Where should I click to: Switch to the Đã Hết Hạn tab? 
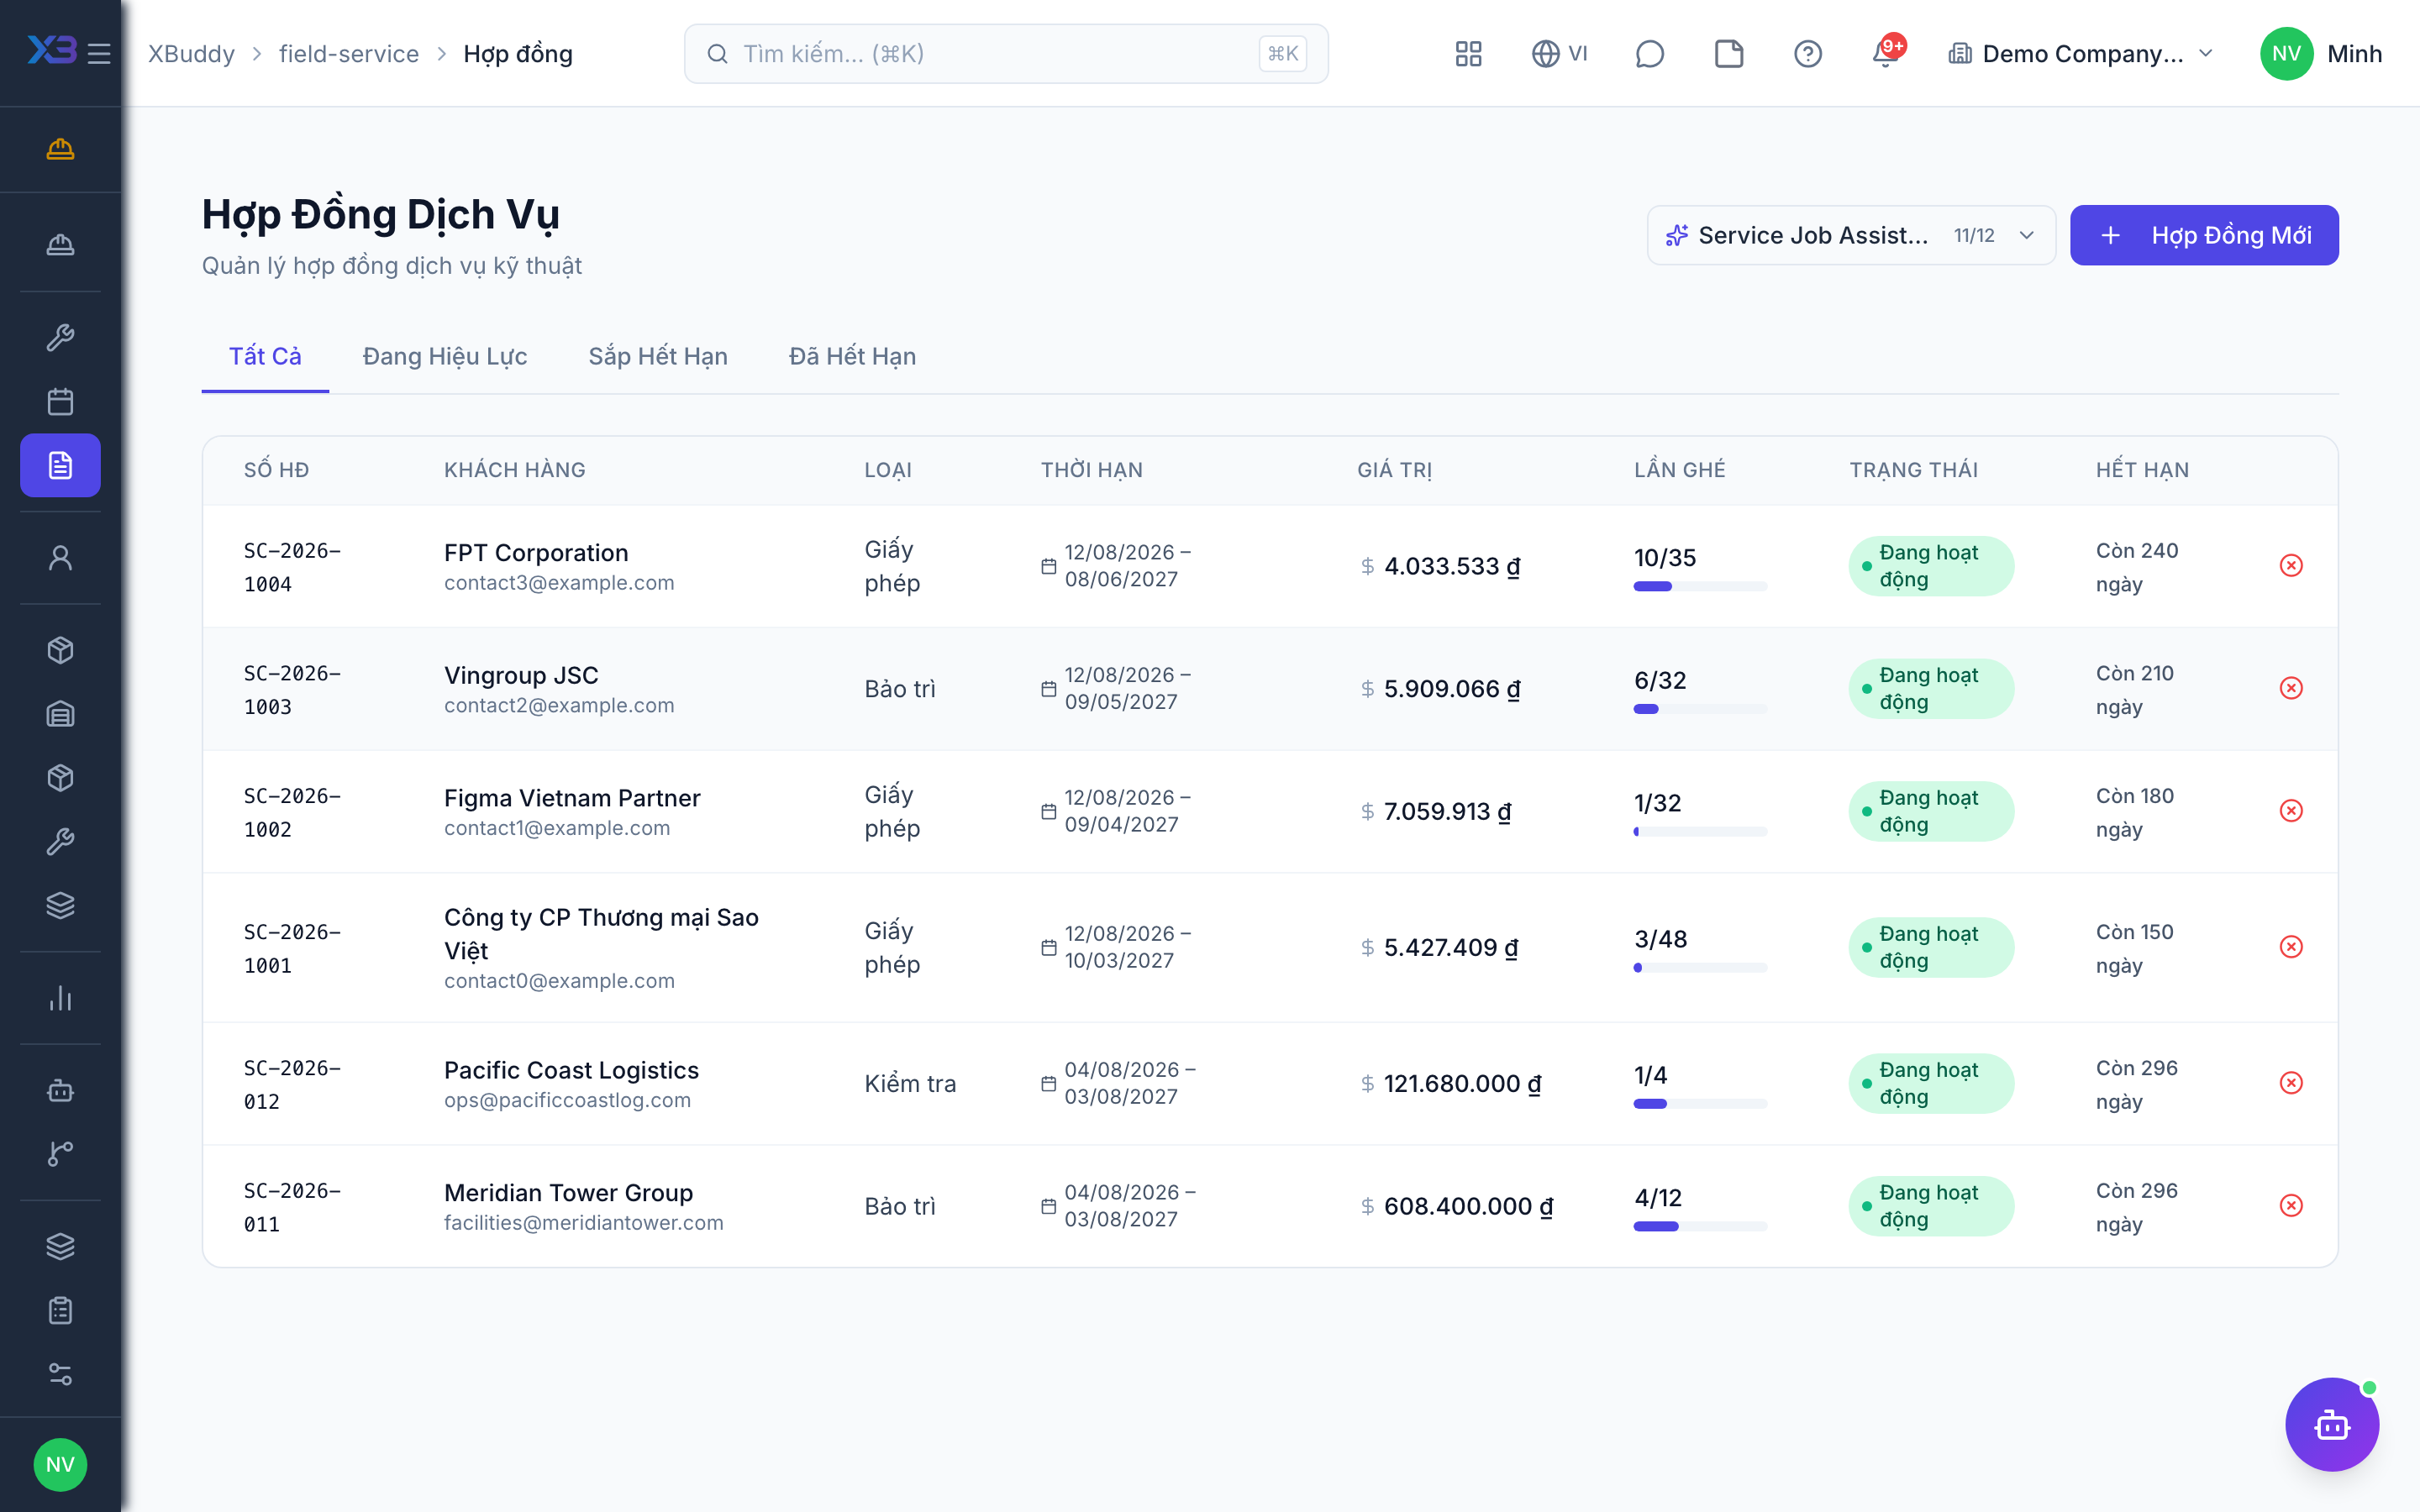852,356
